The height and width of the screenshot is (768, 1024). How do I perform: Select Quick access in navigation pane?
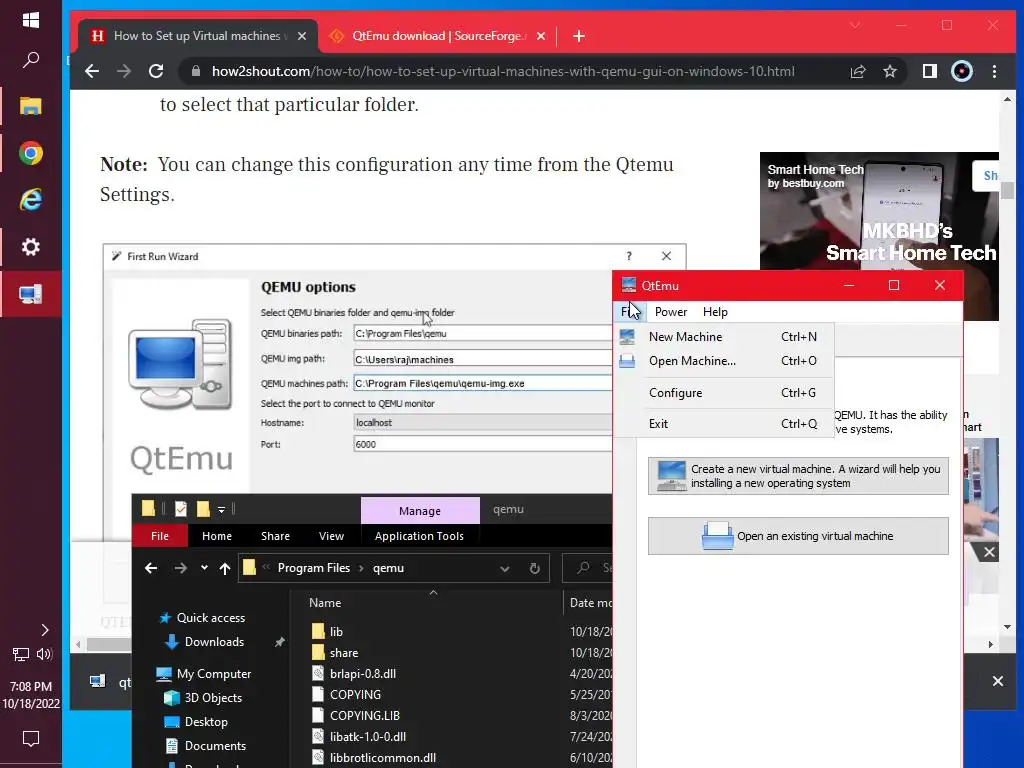(x=211, y=618)
